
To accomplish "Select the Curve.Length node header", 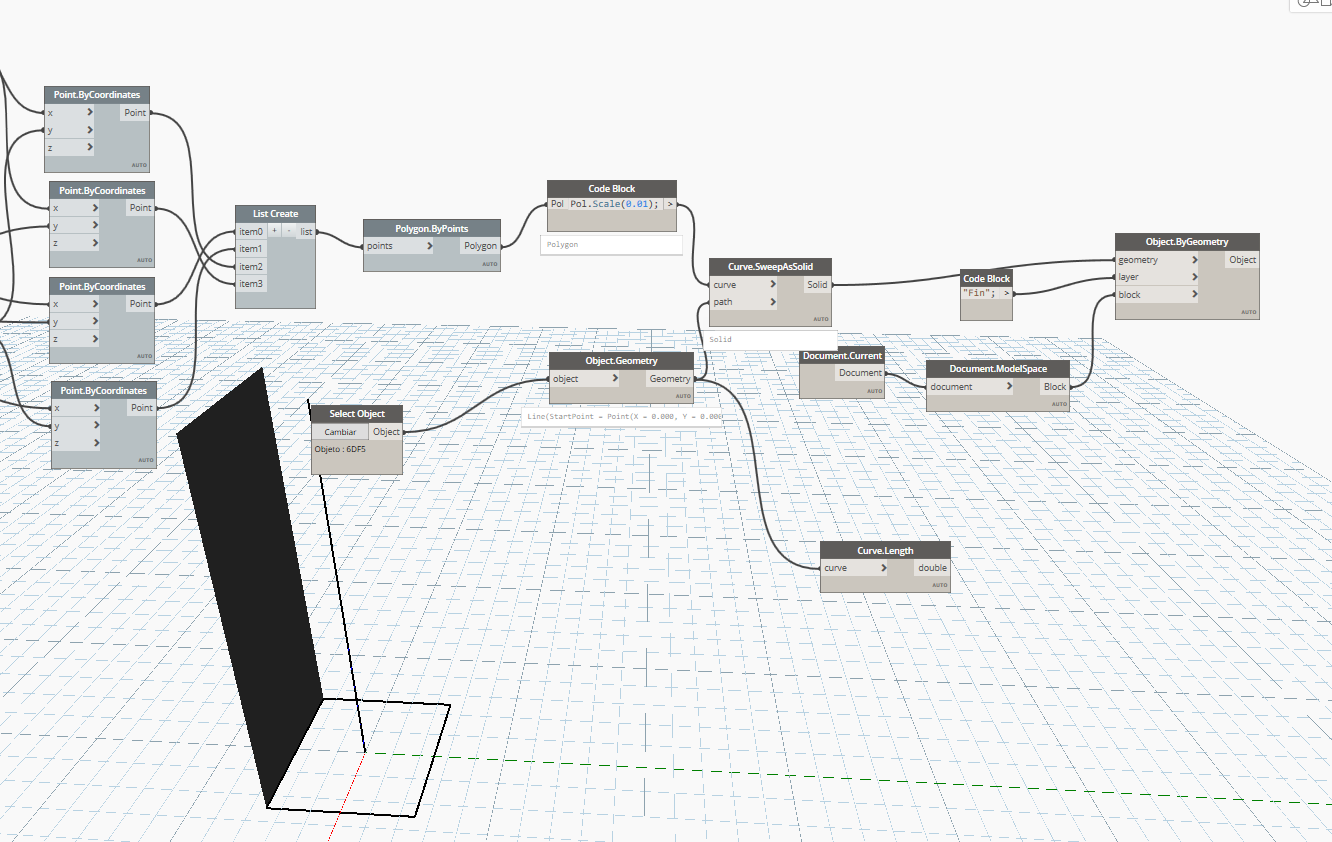I will 885,550.
